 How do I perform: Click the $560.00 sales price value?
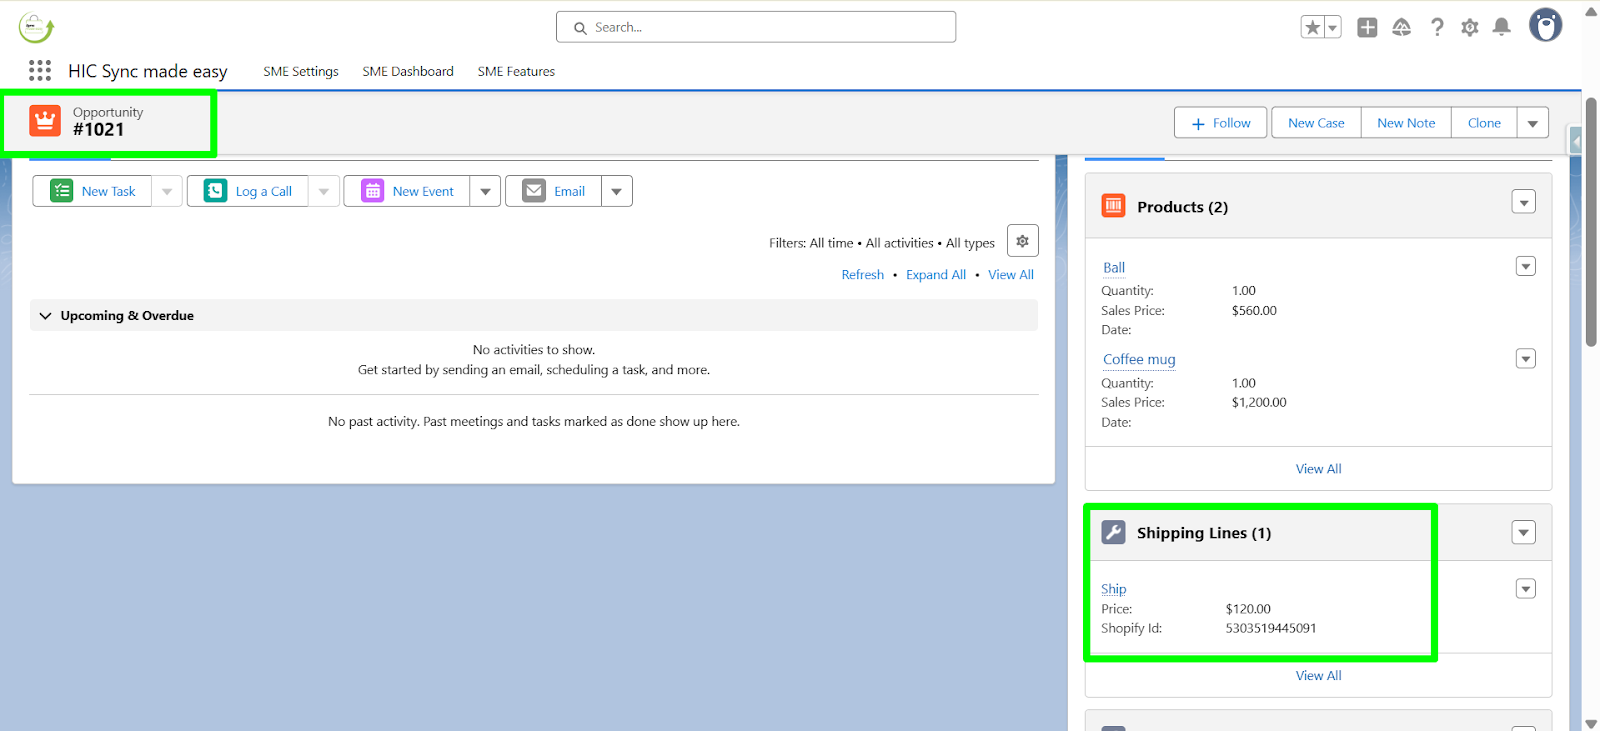click(x=1254, y=311)
